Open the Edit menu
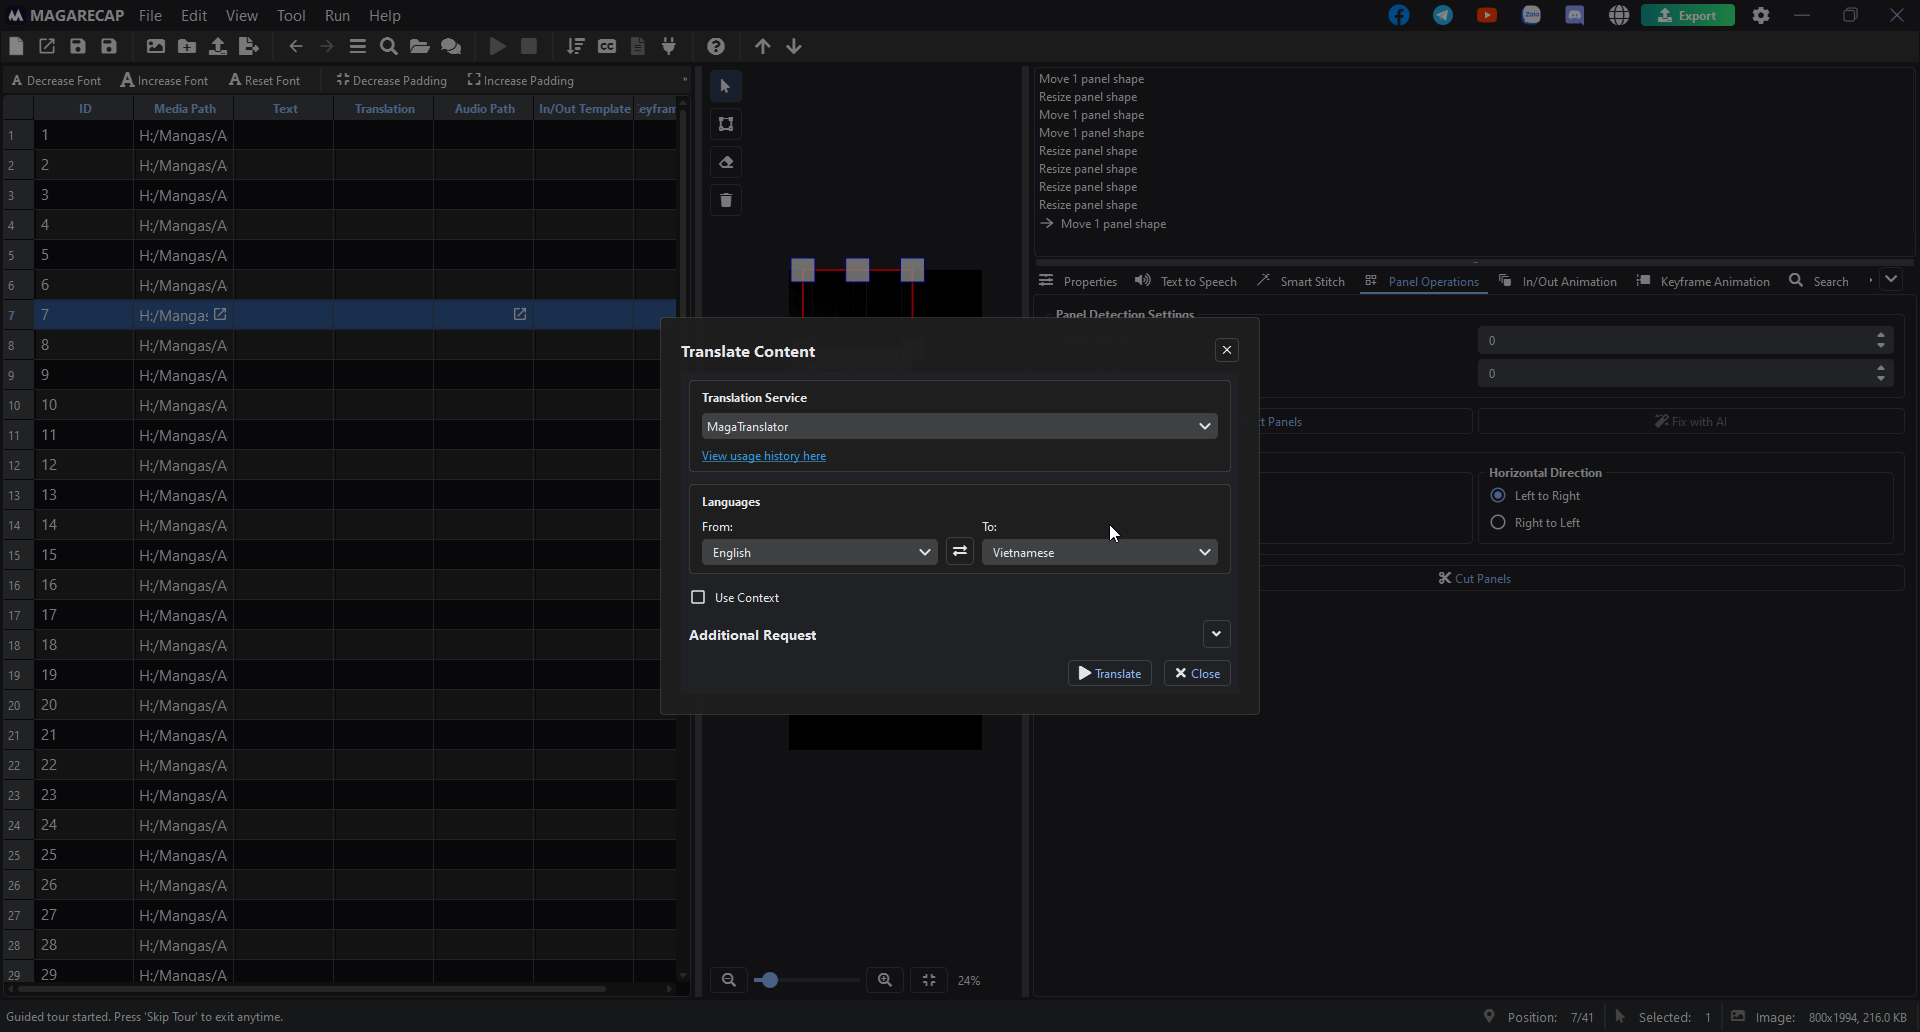Image resolution: width=1920 pixels, height=1032 pixels. (194, 15)
